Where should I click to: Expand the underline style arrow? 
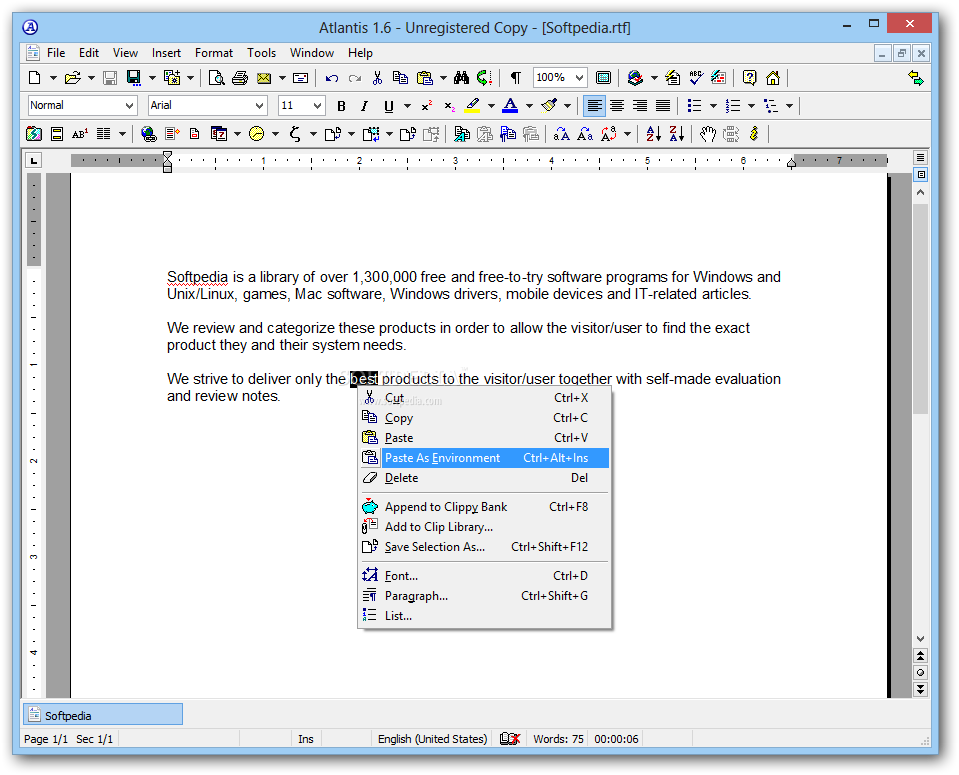tap(407, 106)
